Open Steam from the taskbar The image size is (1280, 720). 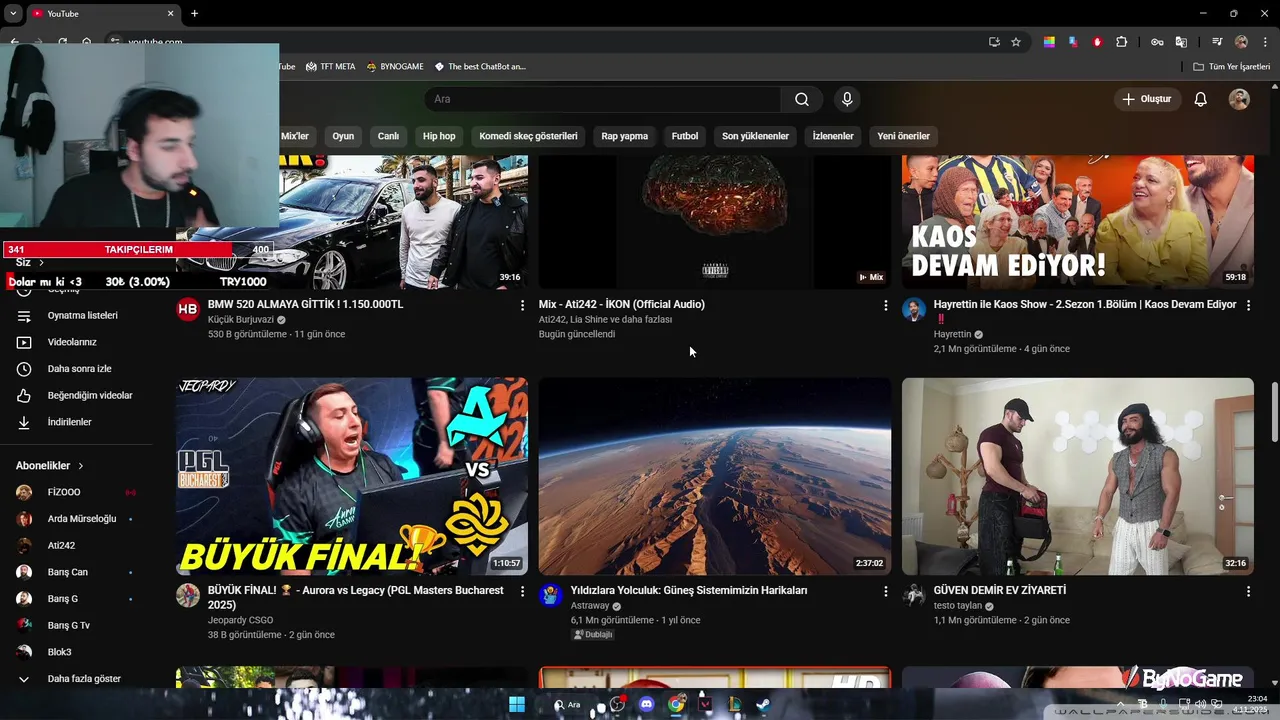click(x=763, y=704)
